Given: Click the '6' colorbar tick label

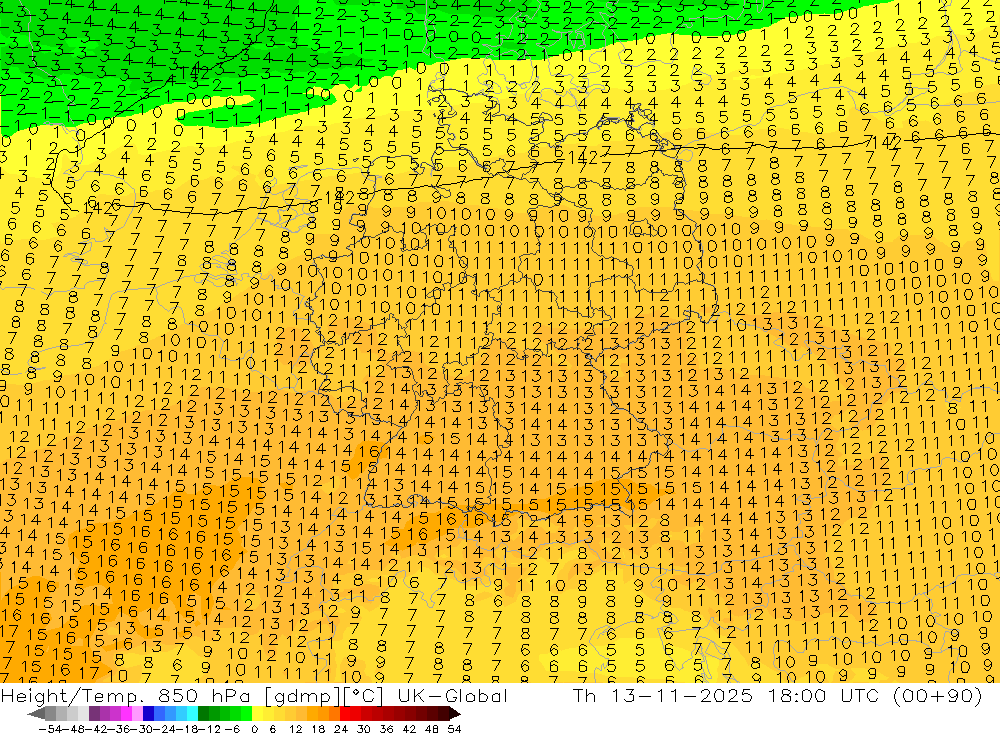Looking at the screenshot, I should click(272, 729).
